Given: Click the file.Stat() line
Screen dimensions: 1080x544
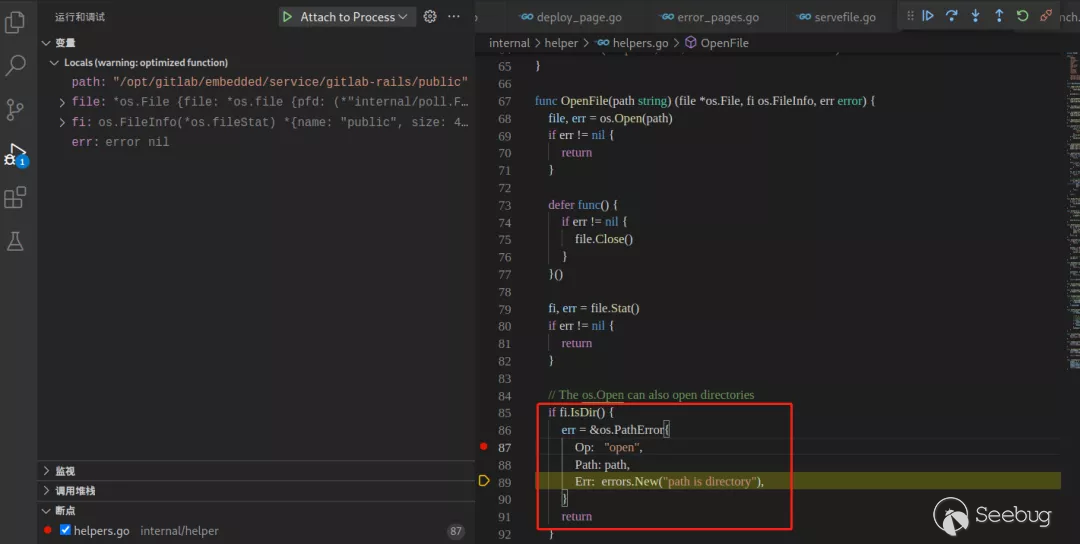Looking at the screenshot, I should (x=594, y=308).
